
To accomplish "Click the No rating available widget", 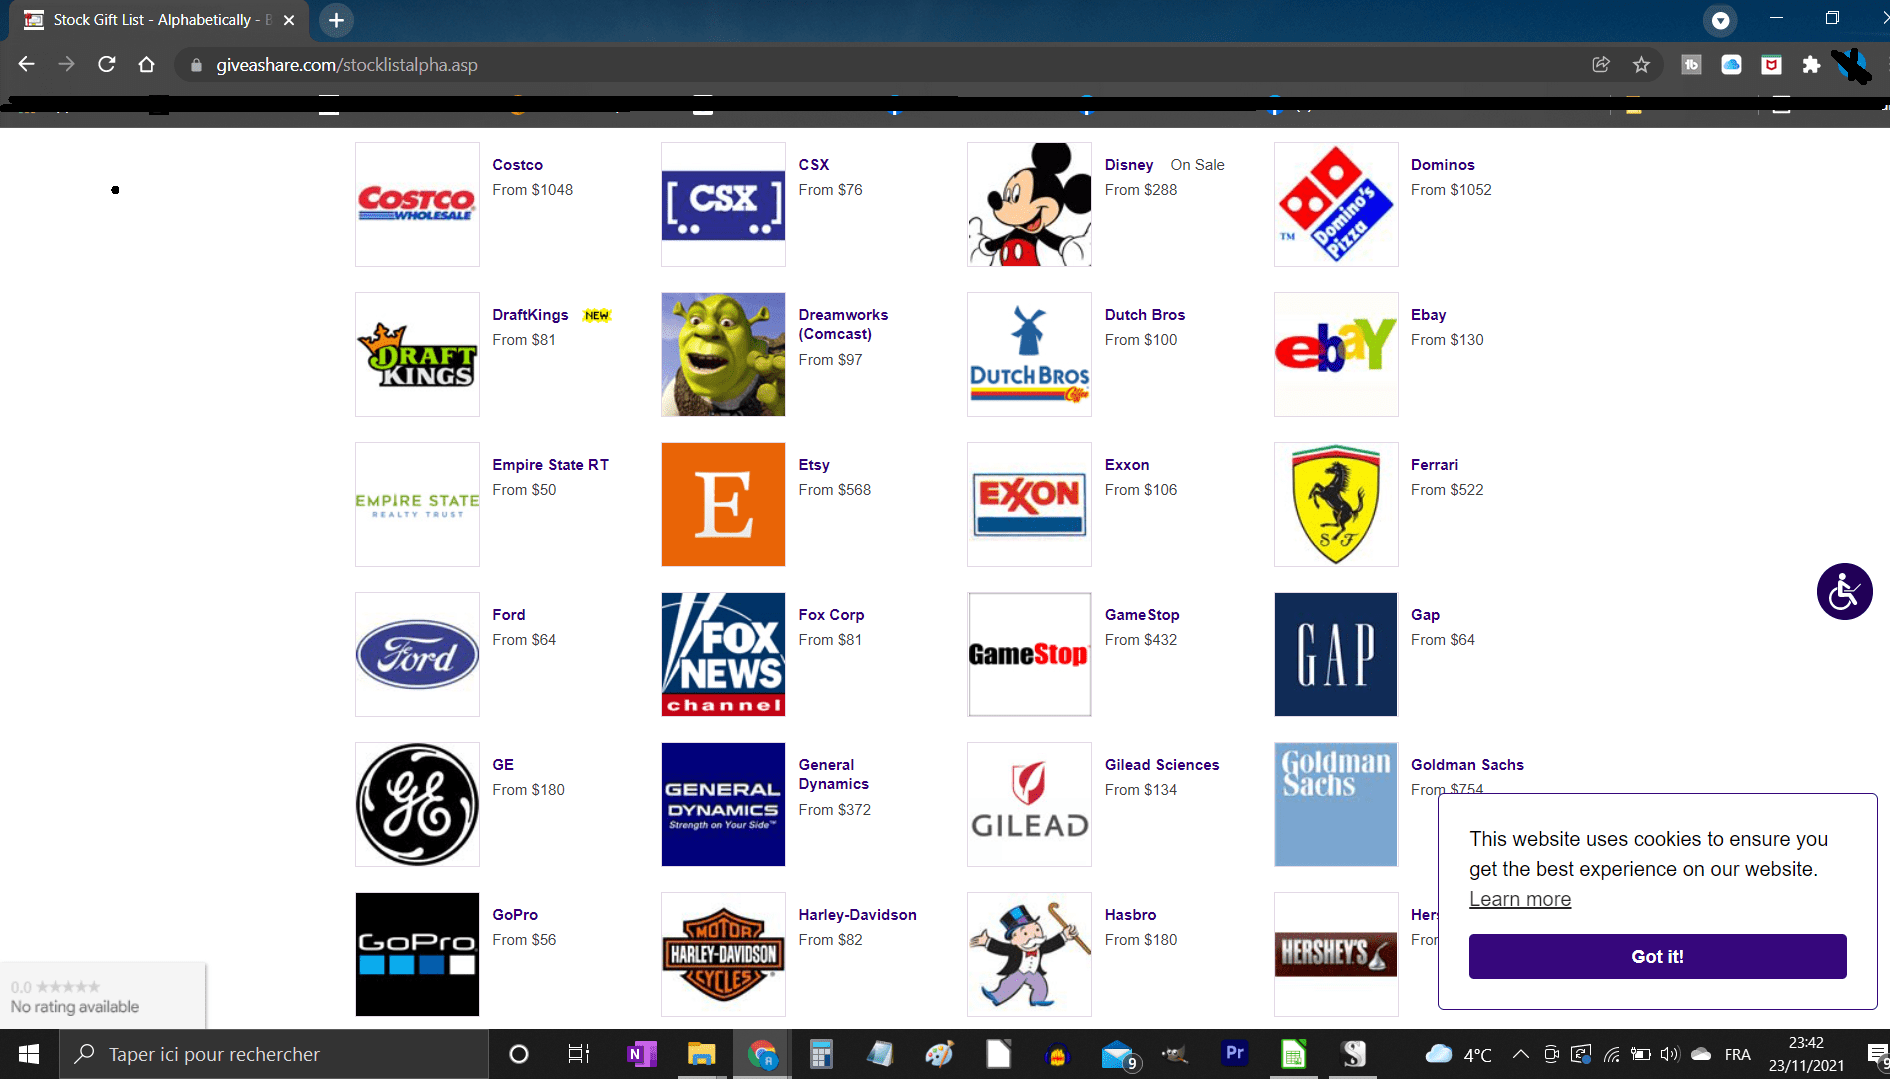I will coord(103,996).
